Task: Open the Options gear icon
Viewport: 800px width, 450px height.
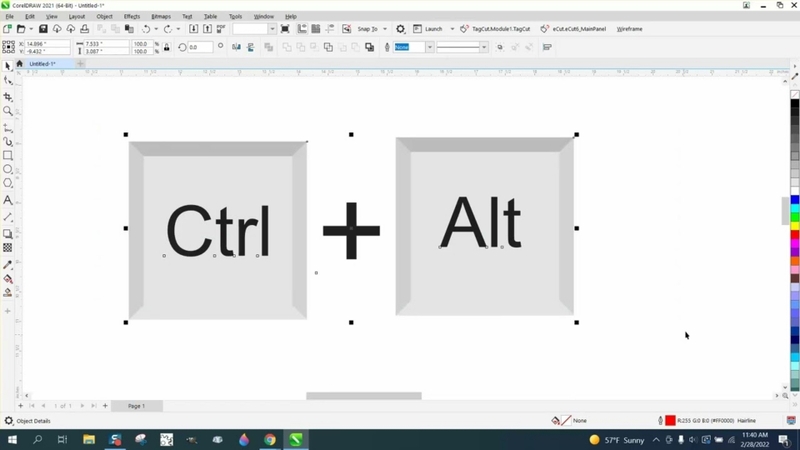Action: point(401,29)
